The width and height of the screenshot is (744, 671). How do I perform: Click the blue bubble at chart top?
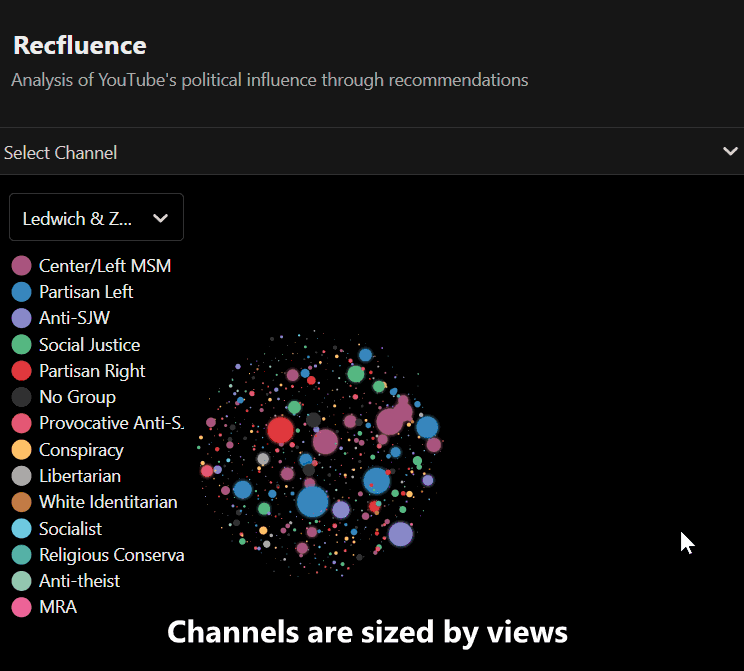[365, 354]
